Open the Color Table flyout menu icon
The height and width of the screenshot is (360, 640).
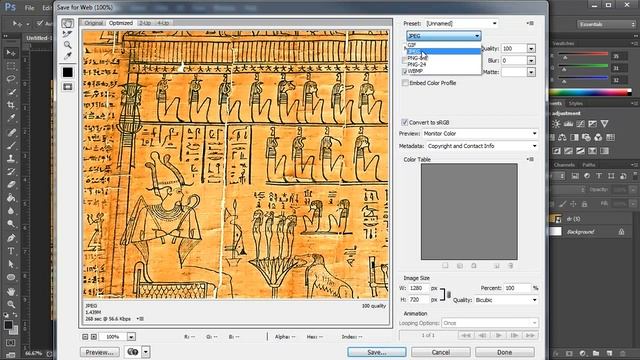click(530, 159)
